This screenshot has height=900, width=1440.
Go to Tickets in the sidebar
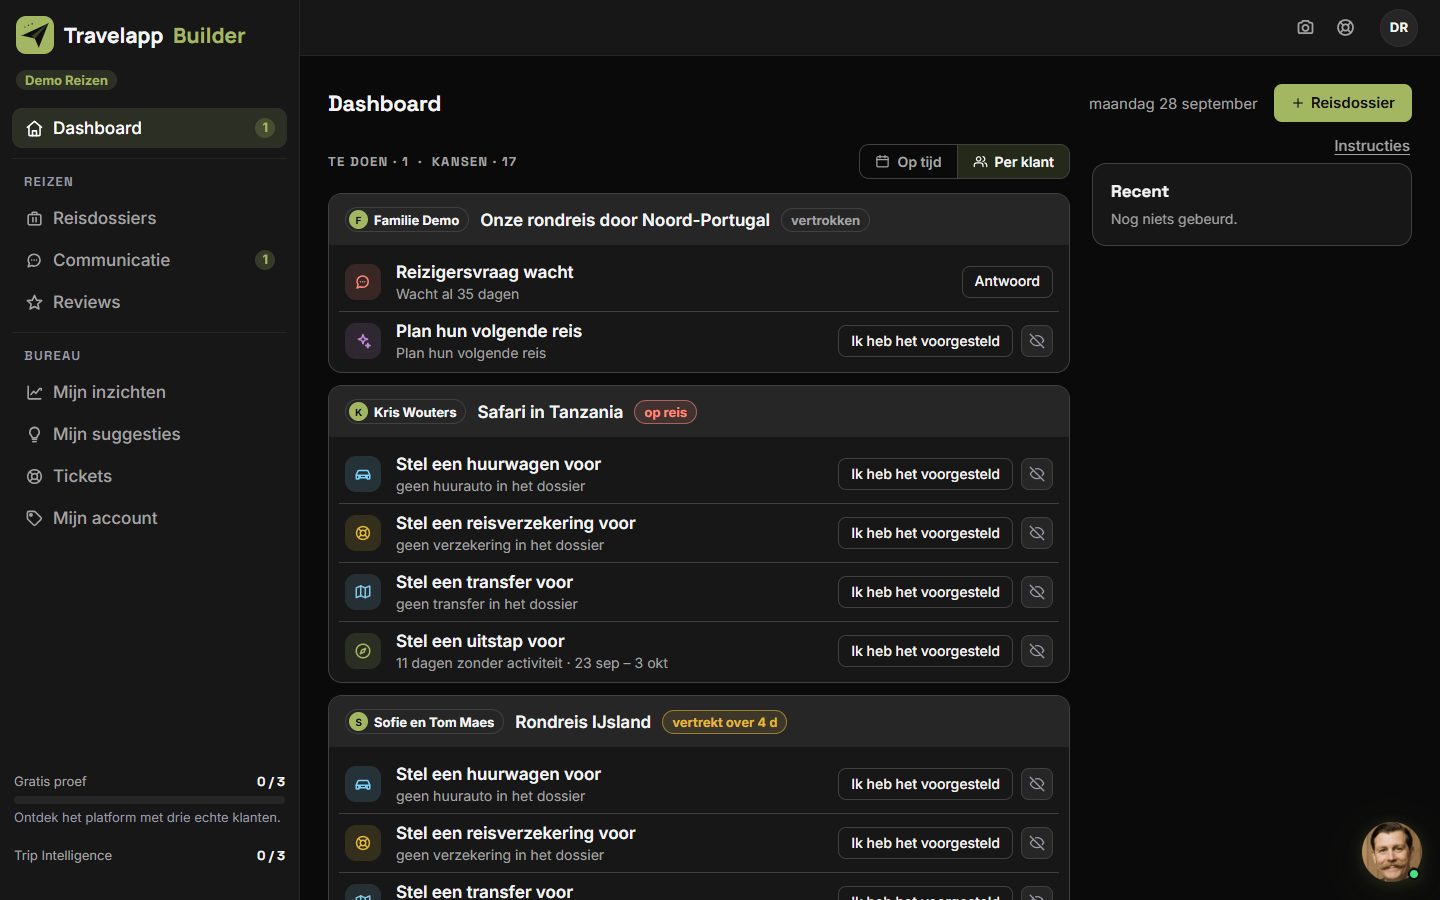149,476
